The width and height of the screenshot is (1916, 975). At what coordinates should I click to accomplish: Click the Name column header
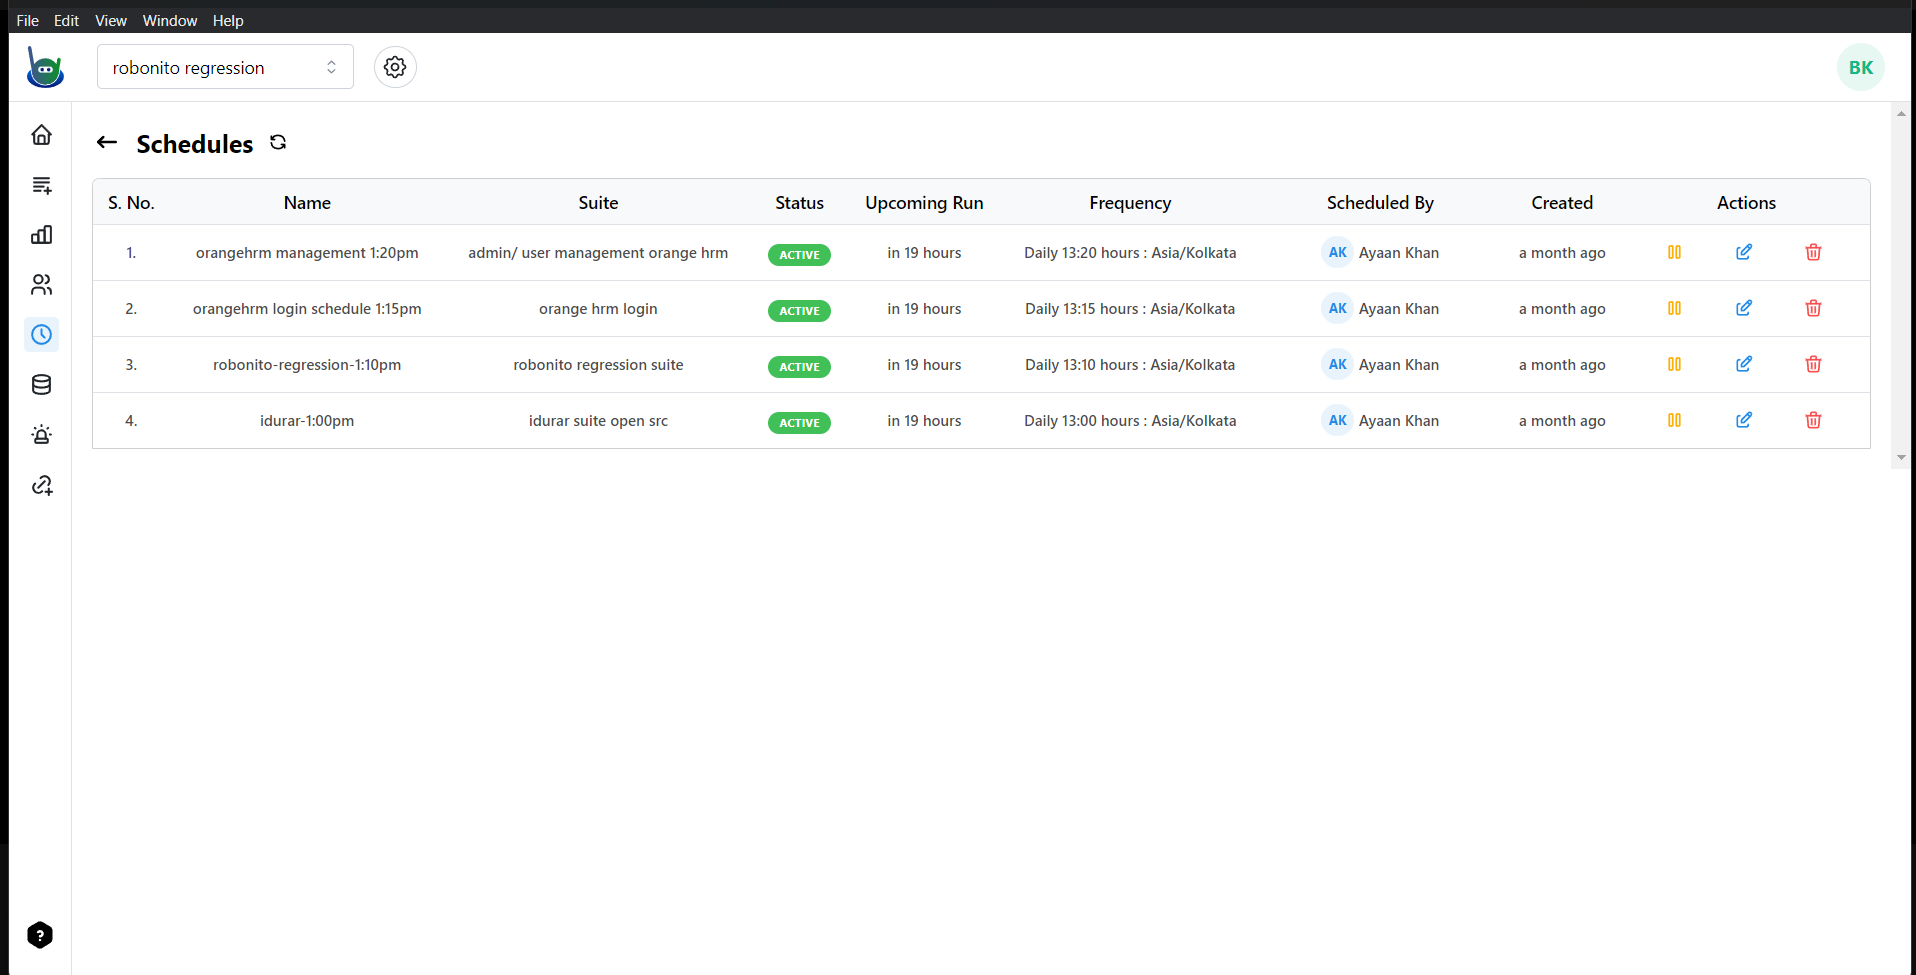click(307, 203)
